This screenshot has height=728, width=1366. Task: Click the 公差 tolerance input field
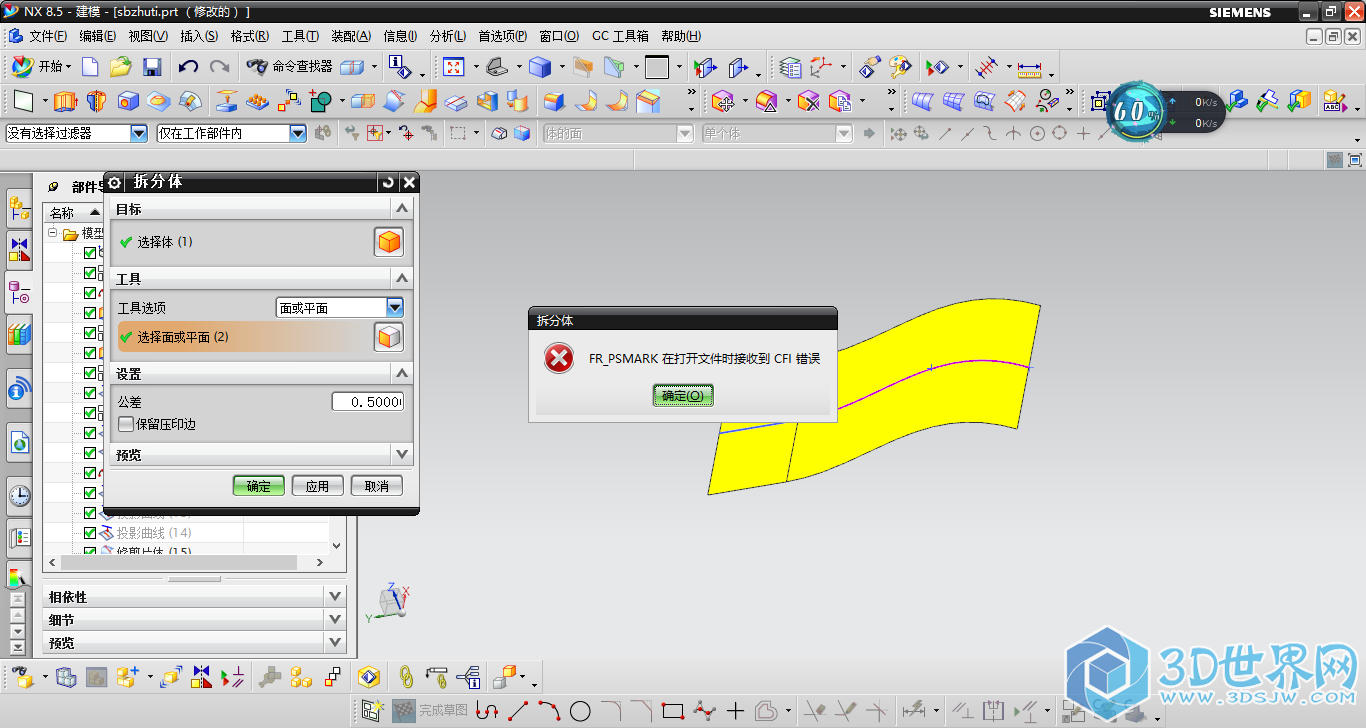[368, 401]
